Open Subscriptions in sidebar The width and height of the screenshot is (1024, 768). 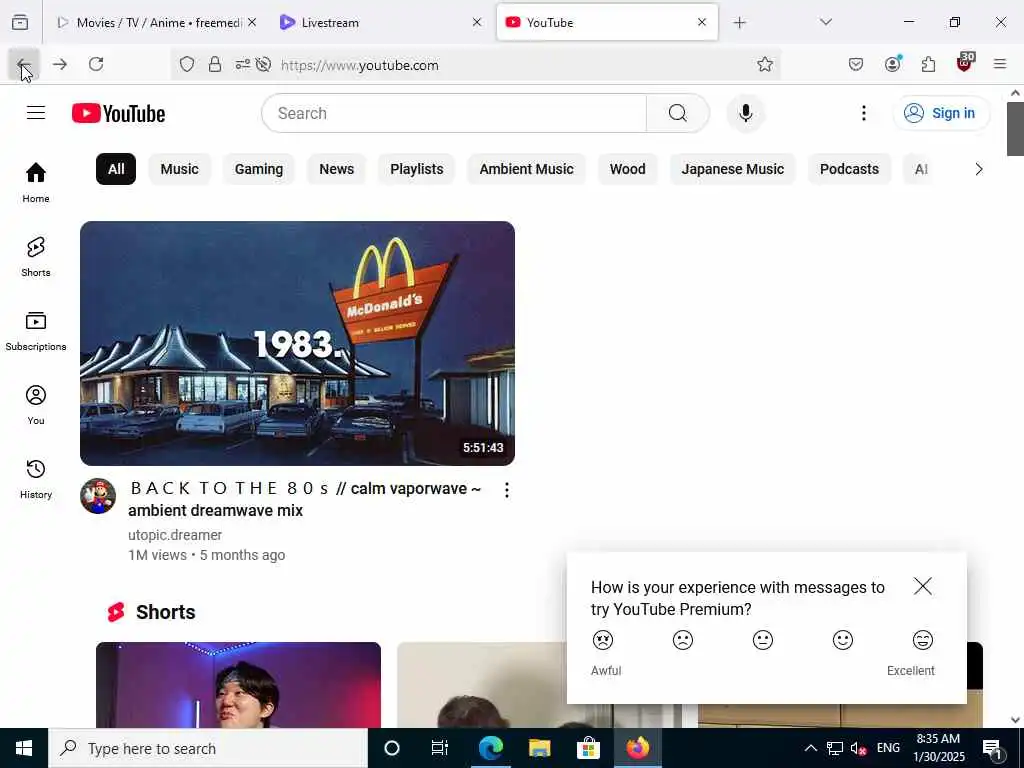tap(36, 331)
